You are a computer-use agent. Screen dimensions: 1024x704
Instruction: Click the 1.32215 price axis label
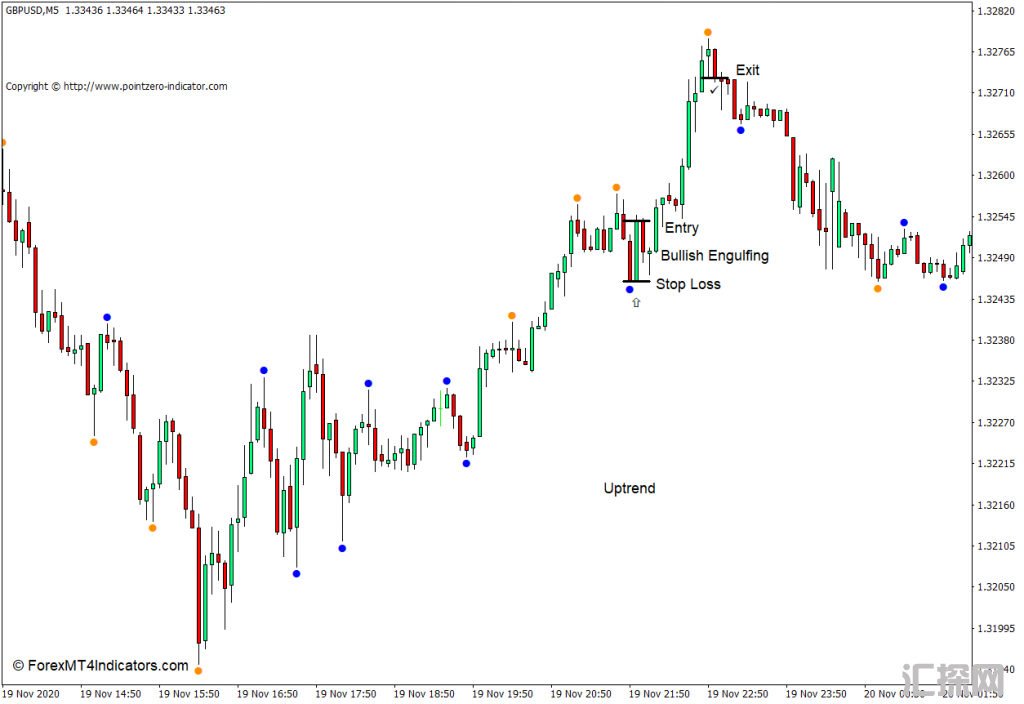[996, 464]
